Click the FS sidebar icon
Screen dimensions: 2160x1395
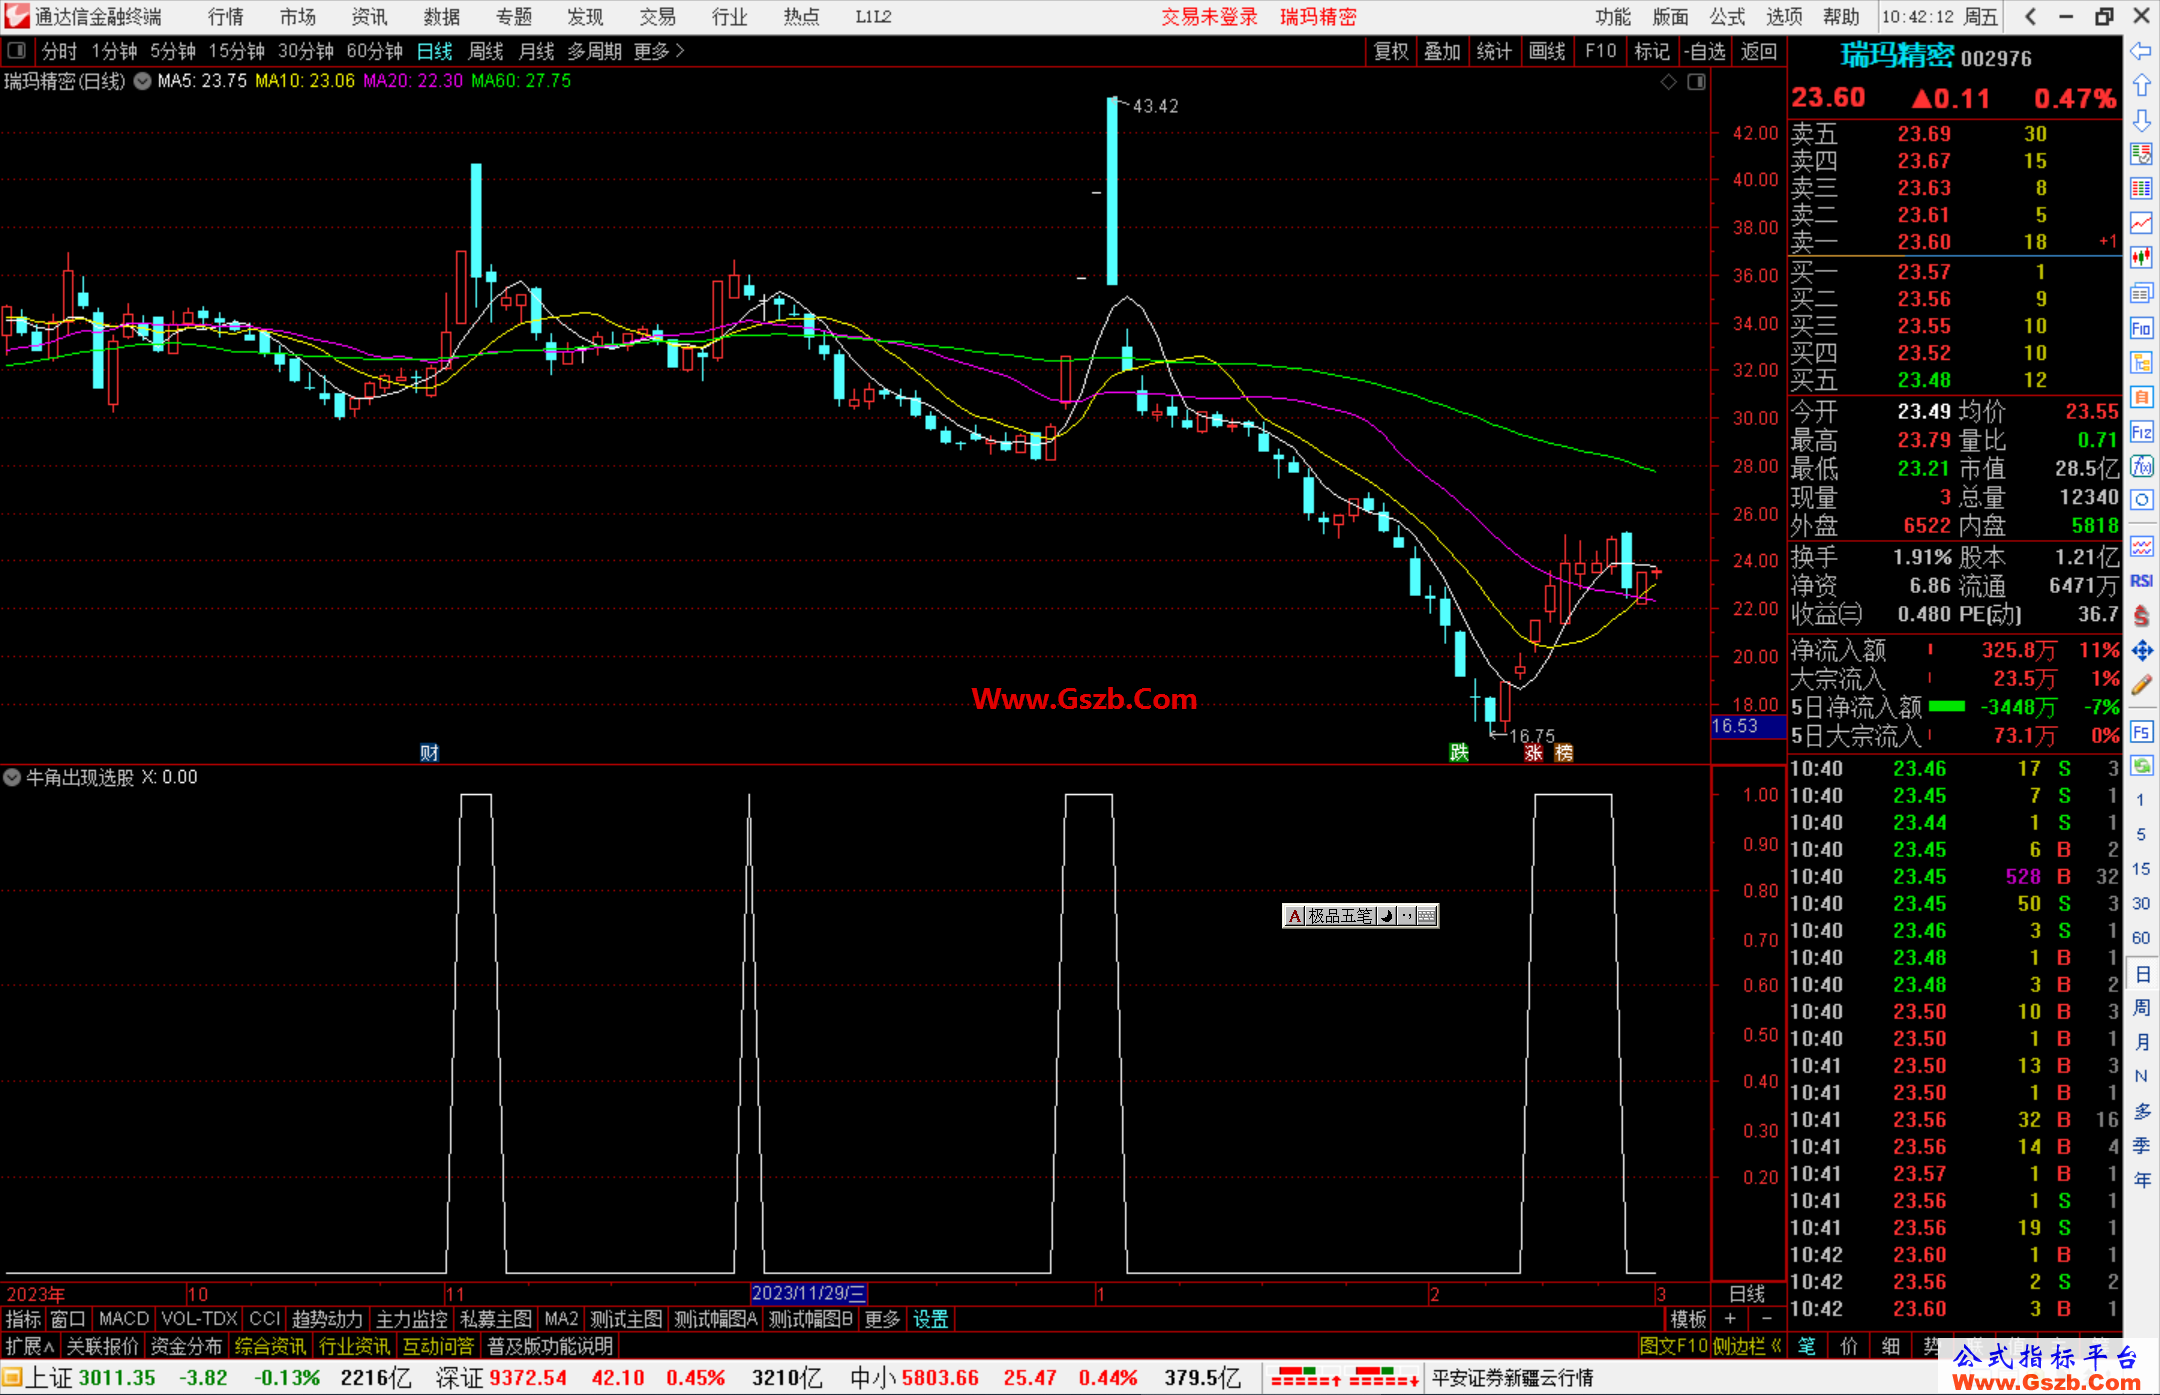(x=2141, y=732)
